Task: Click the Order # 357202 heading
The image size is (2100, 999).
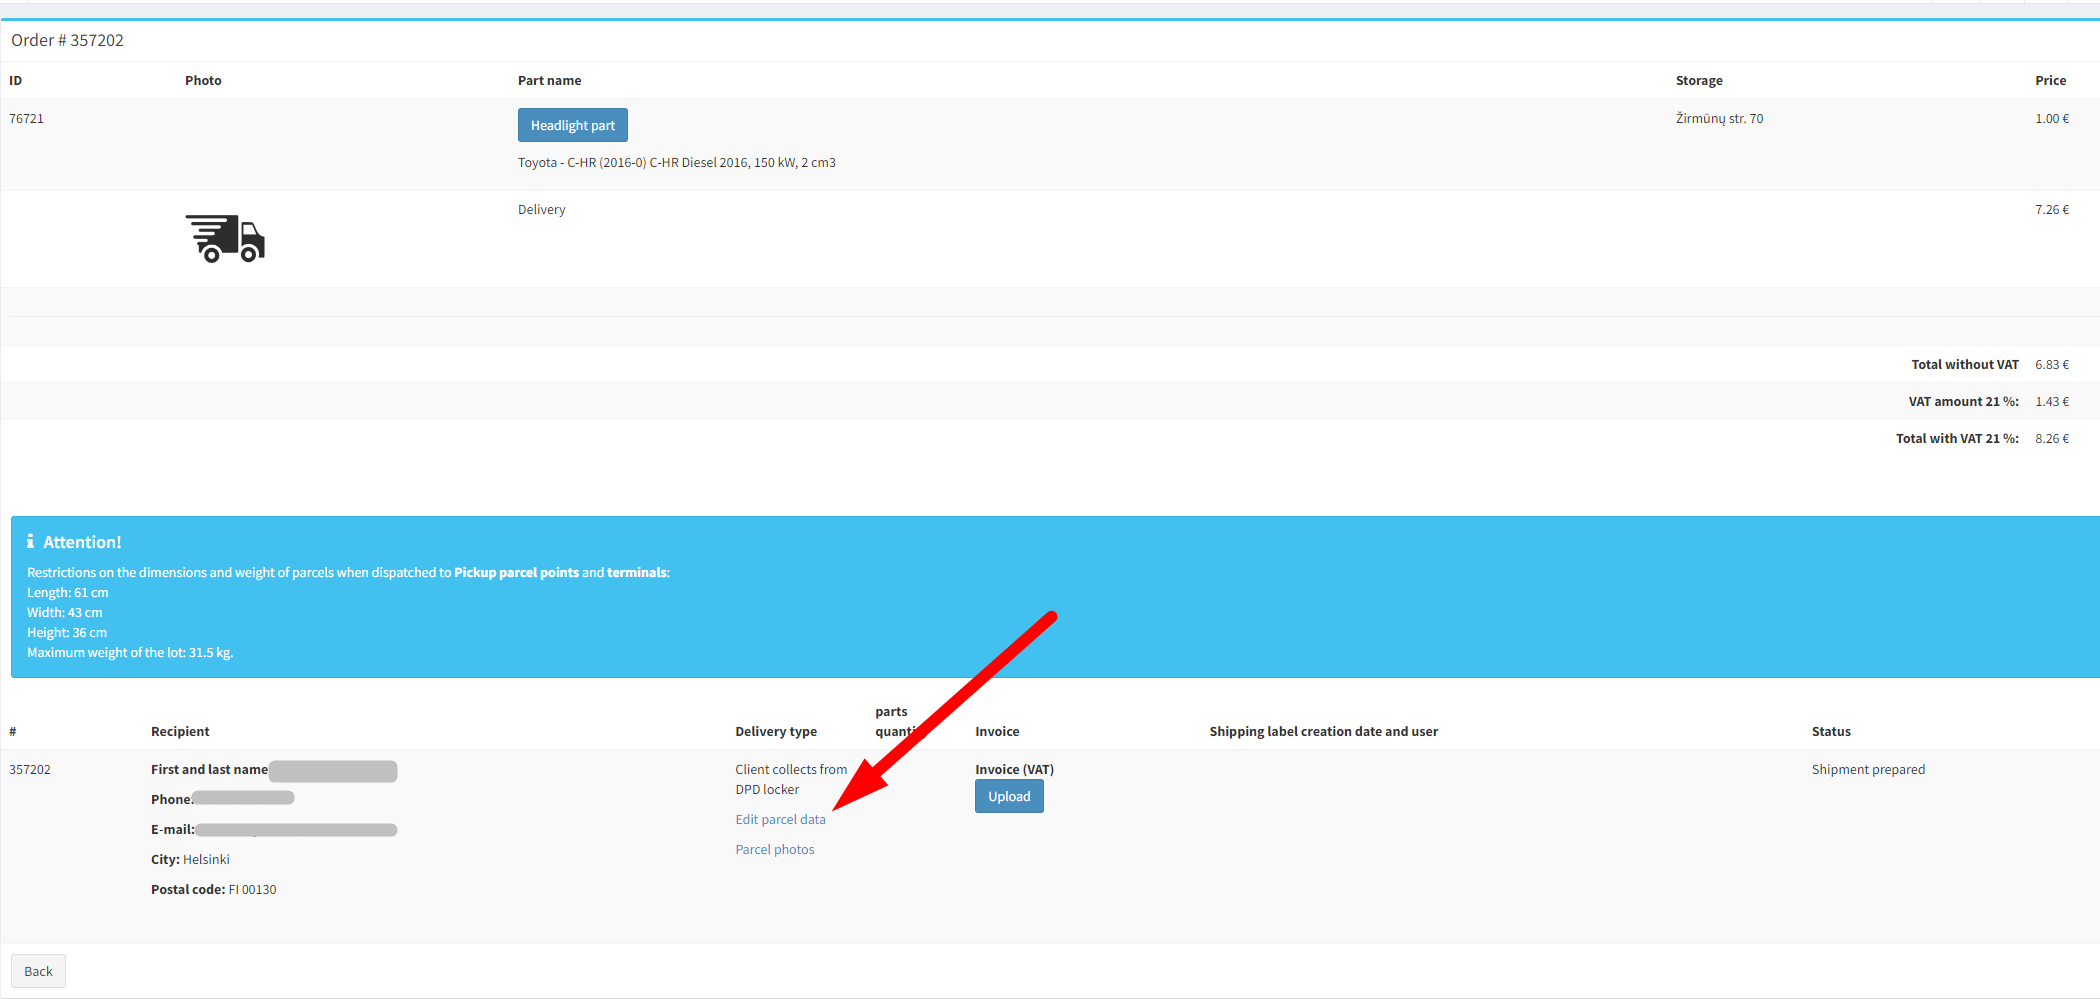Action: point(67,40)
